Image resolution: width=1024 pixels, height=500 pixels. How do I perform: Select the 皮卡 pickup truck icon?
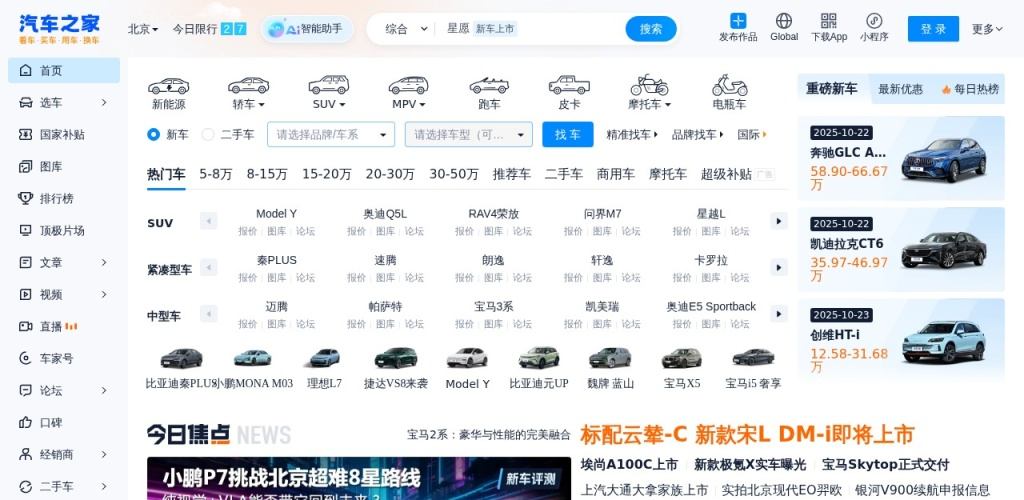pos(569,86)
